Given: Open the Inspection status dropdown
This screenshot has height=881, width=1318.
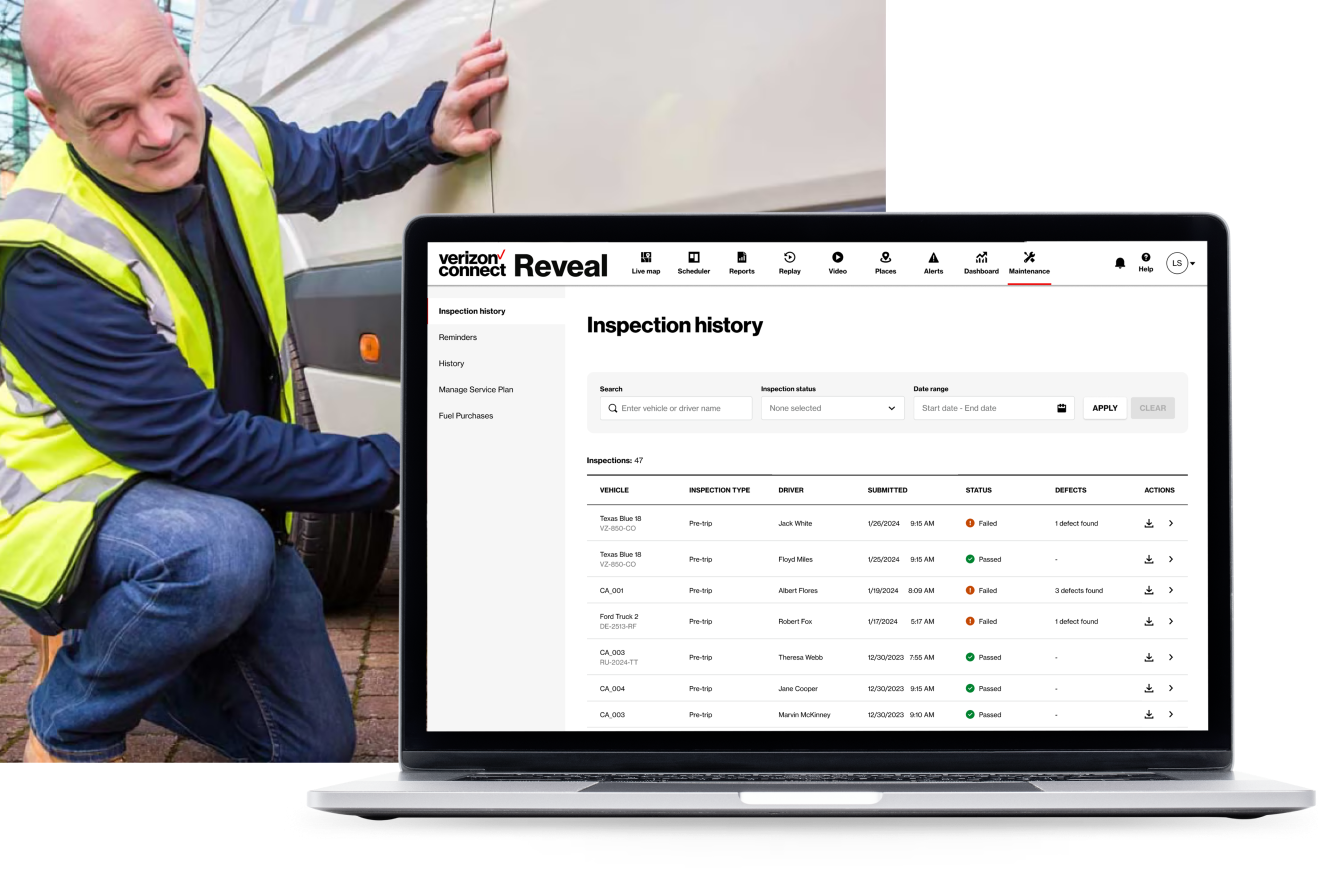Looking at the screenshot, I should click(x=832, y=408).
